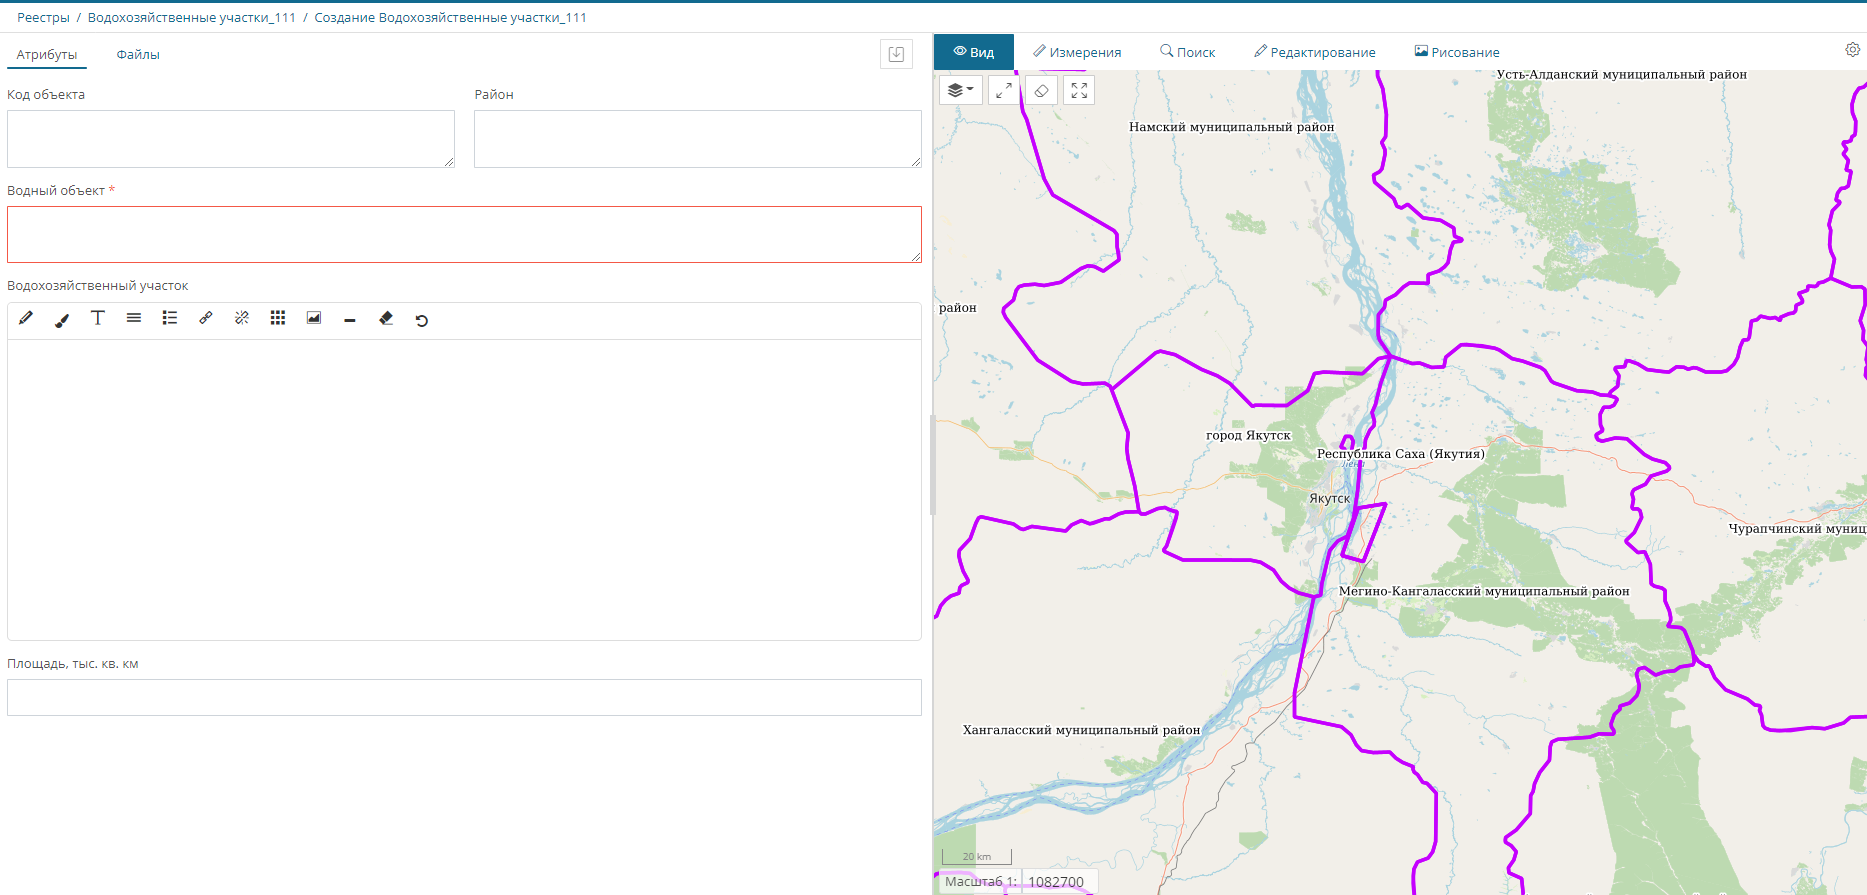This screenshot has width=1867, height=895.
Task: Clear the map with the eraser button
Action: coord(1041,91)
